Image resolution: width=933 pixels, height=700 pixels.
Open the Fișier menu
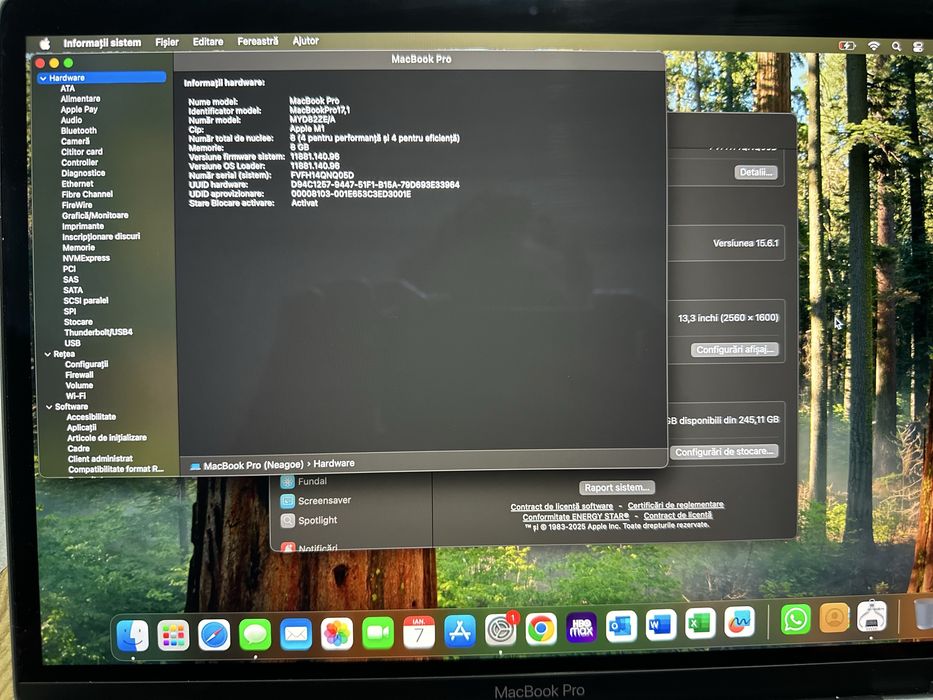click(167, 42)
